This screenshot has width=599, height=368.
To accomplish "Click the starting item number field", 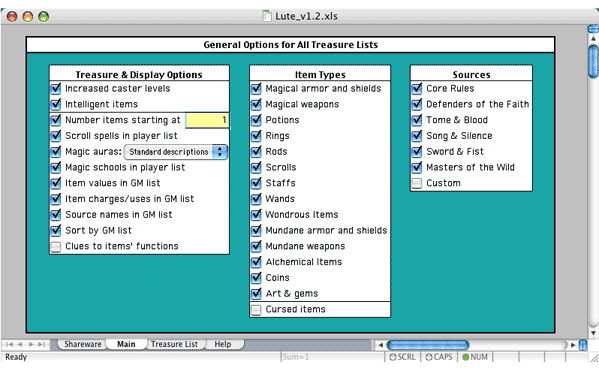I will [x=207, y=120].
